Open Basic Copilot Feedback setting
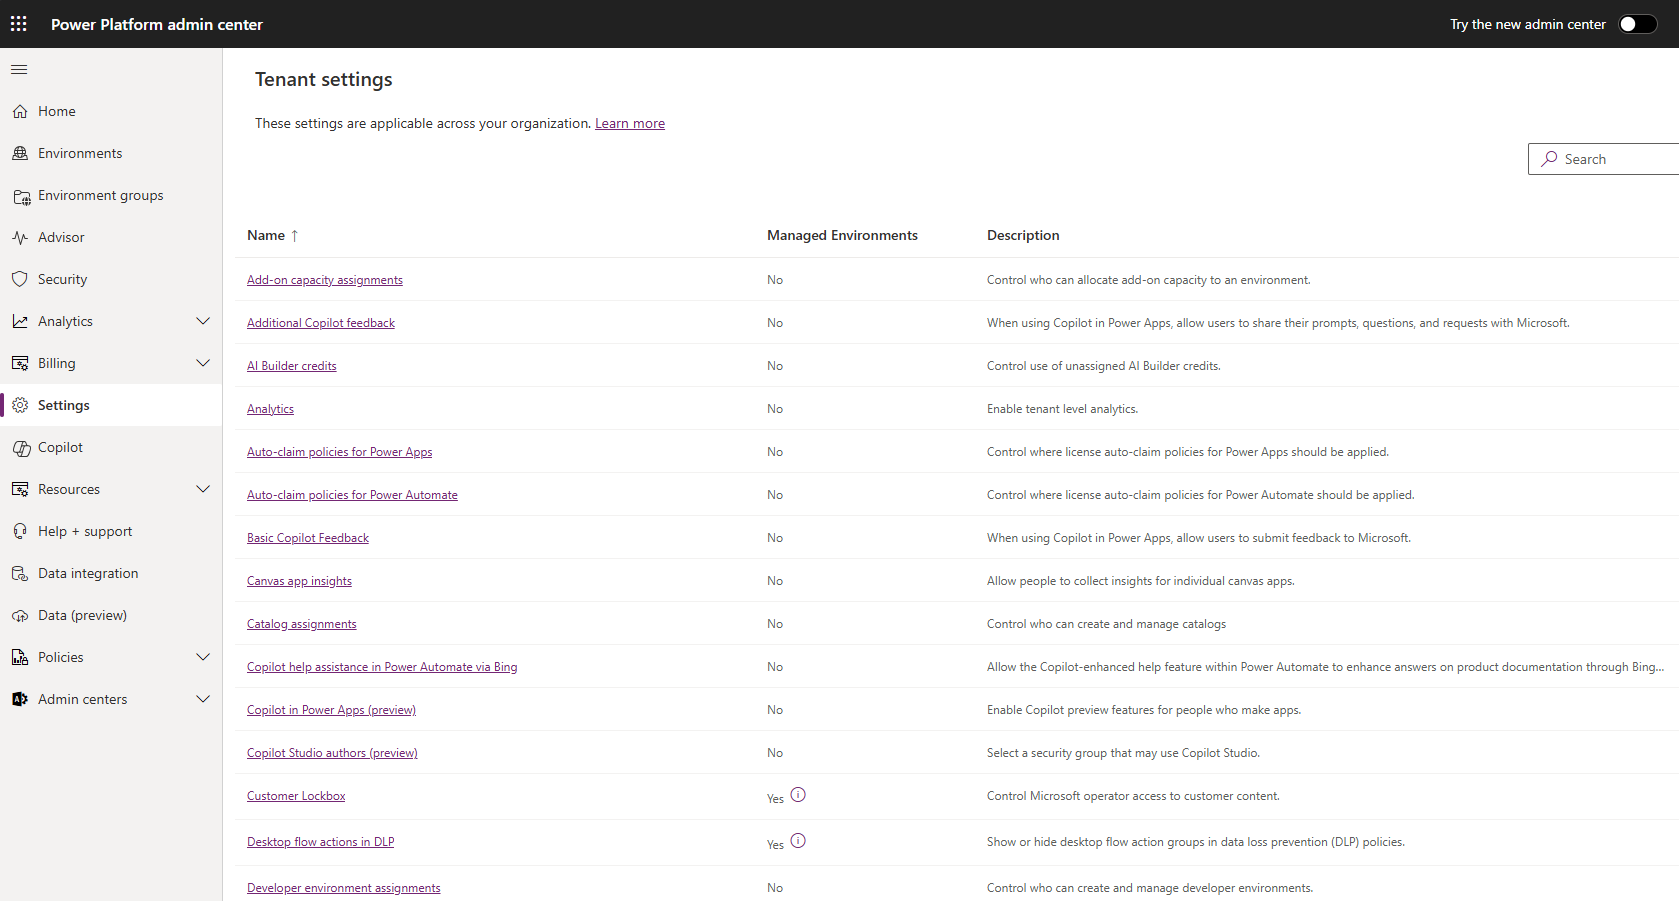 (x=308, y=538)
